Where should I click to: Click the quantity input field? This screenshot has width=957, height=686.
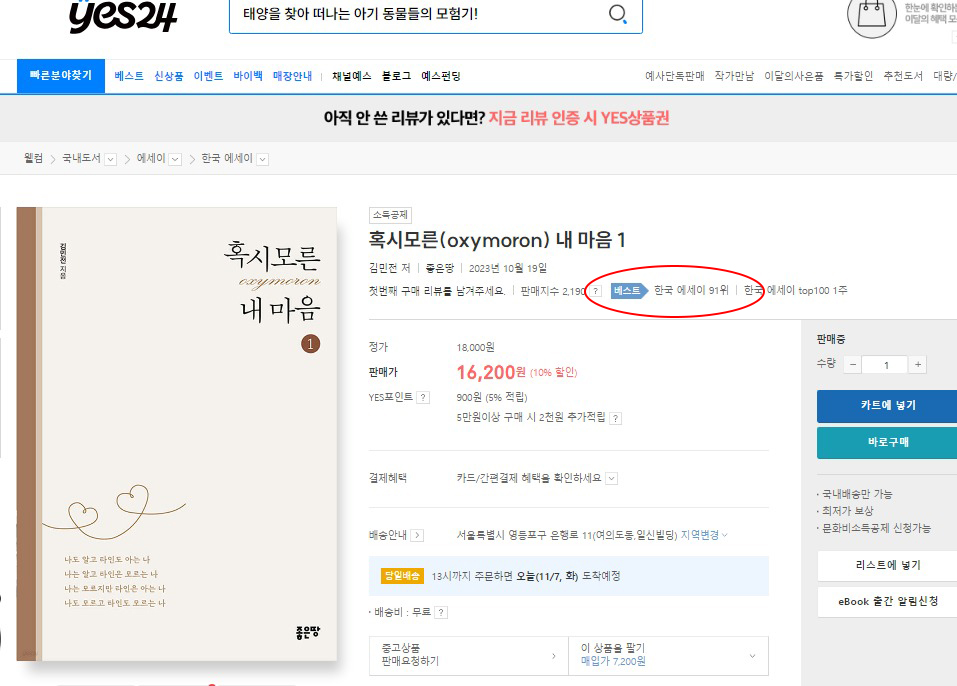(x=886, y=365)
